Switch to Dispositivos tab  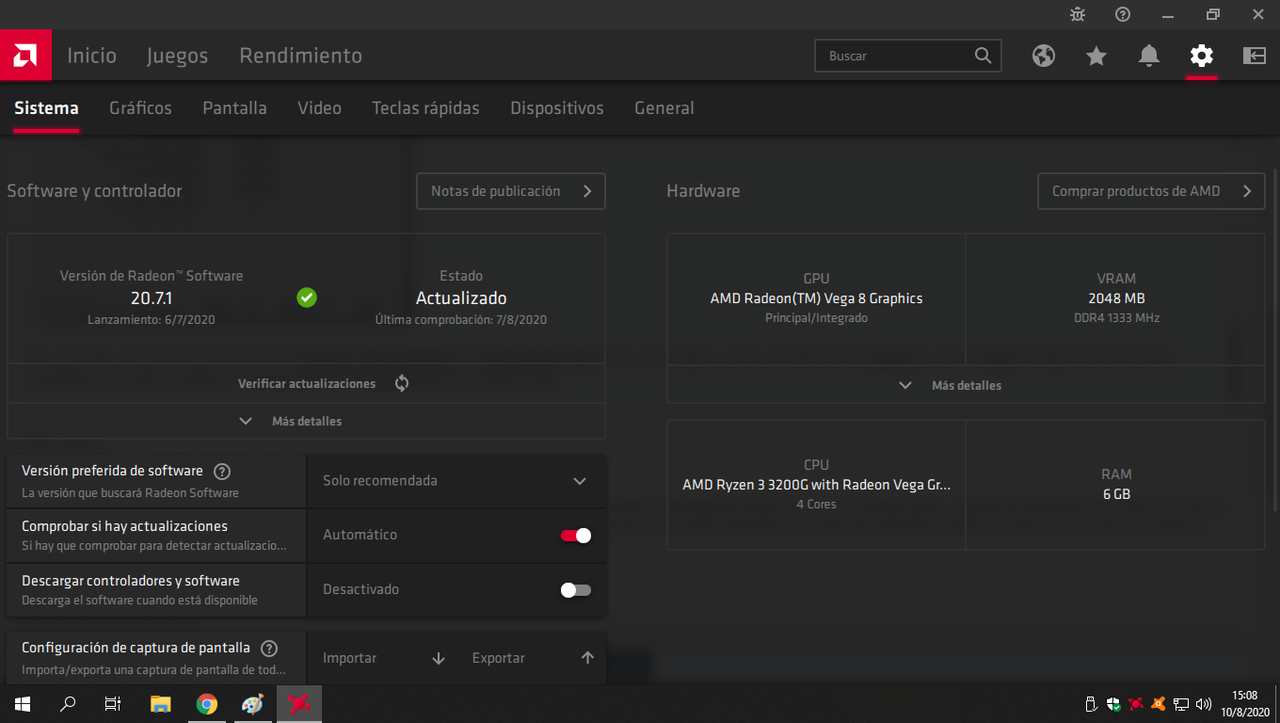point(557,108)
